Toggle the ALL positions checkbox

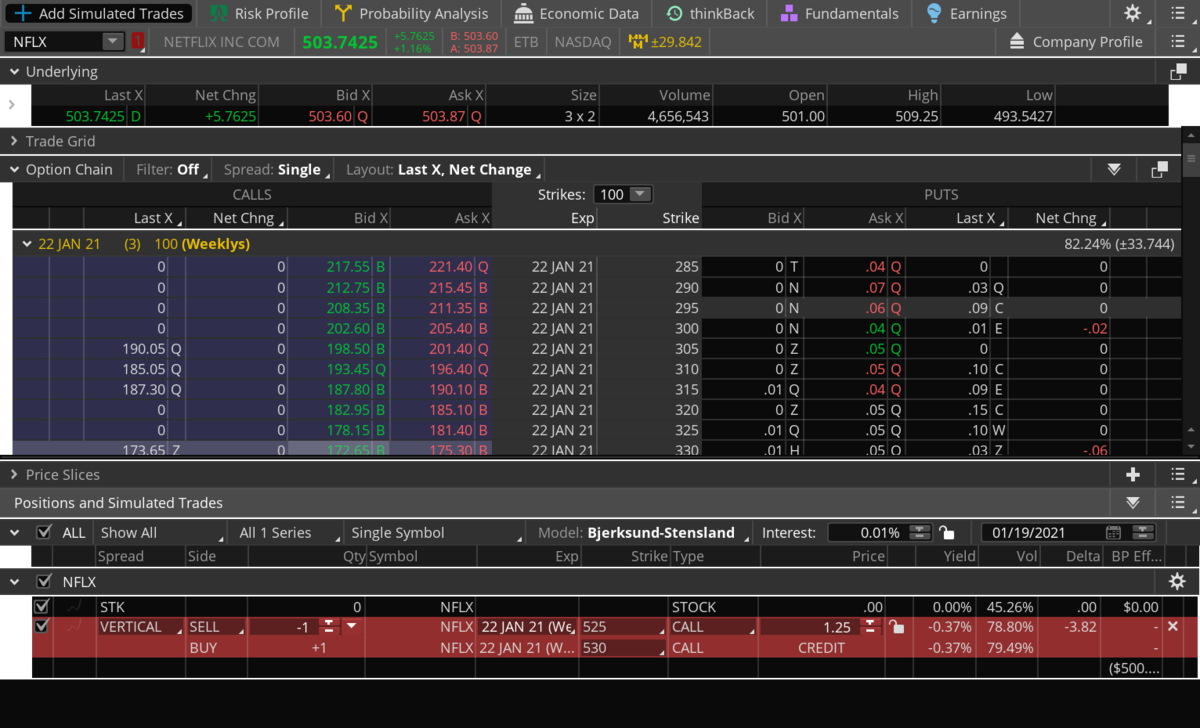coord(43,532)
